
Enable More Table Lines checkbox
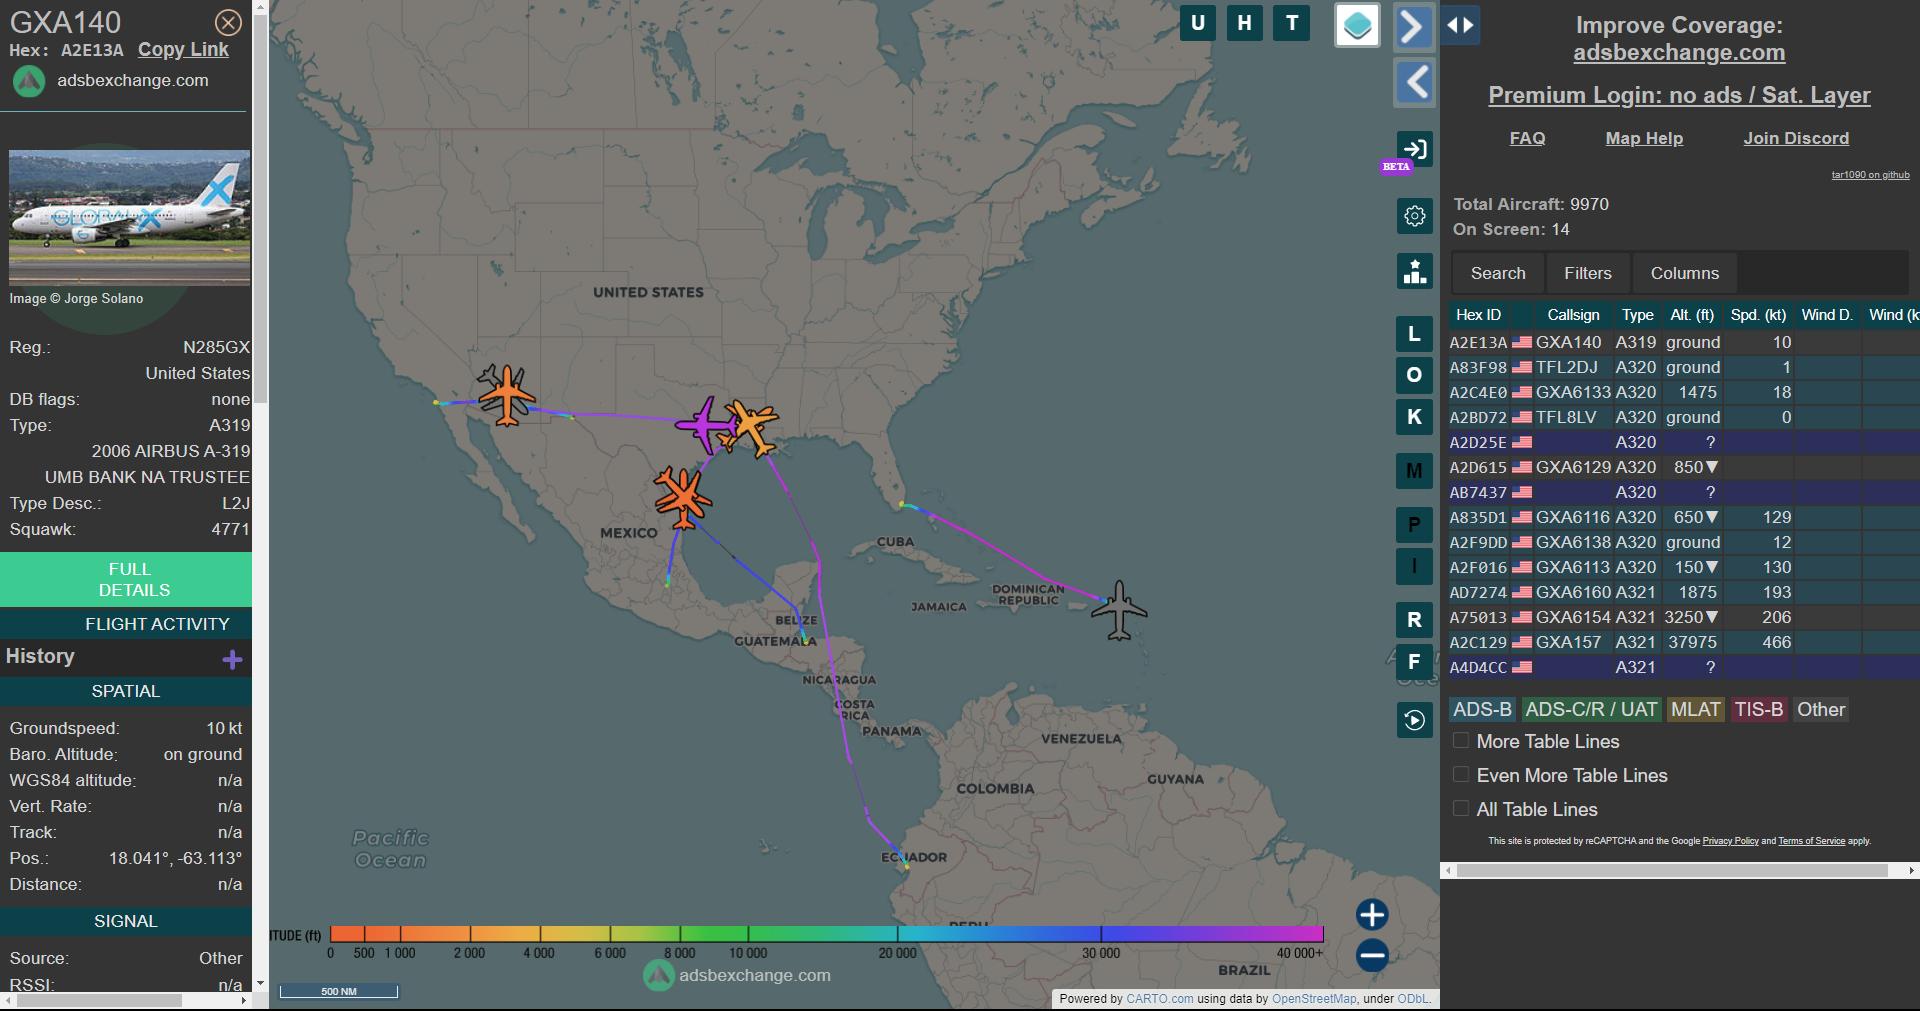click(x=1461, y=741)
